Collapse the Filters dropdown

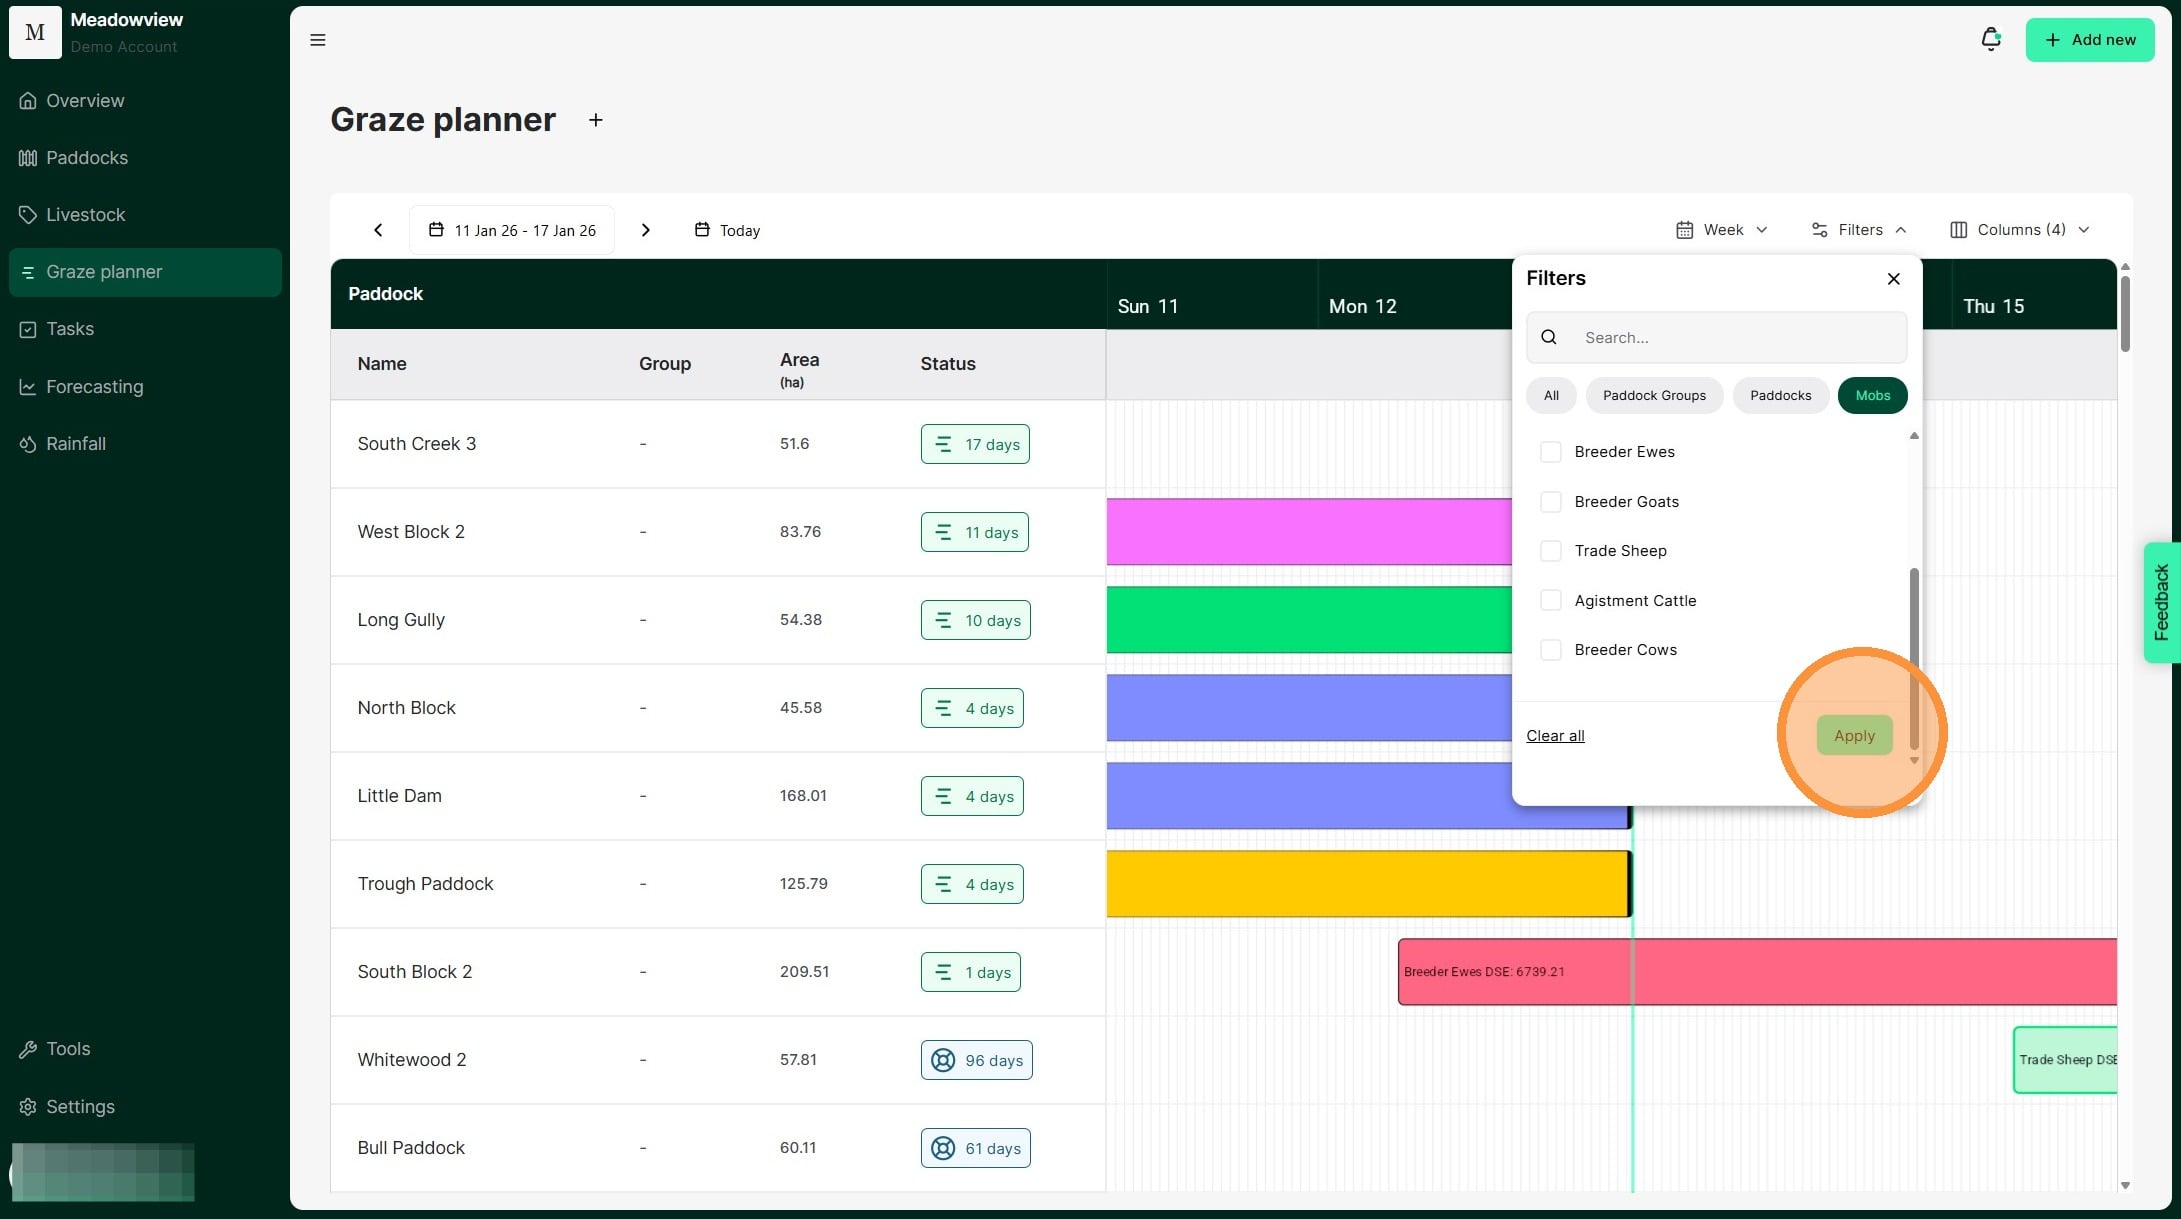click(1859, 230)
